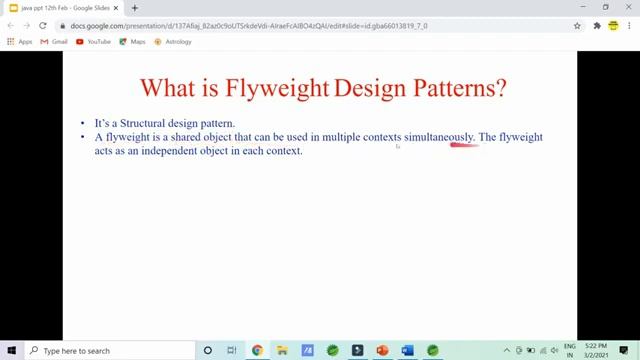The width and height of the screenshot is (640, 360).
Task: Open a new browser tab
Action: [x=135, y=8]
